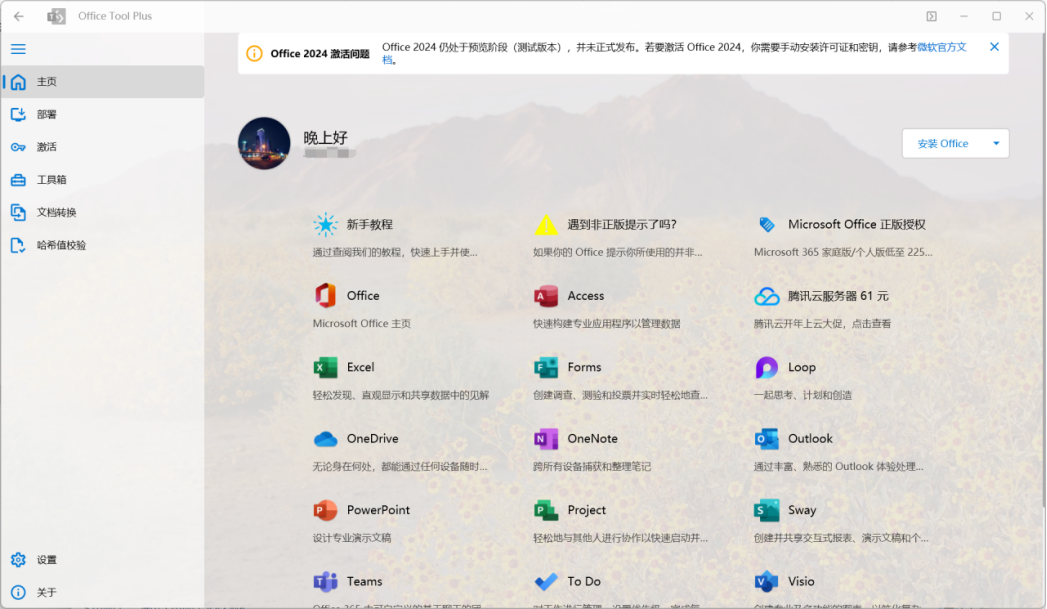1047x609 pixels.
Task: Click the Microsoft Office 主页 description
Action: pos(362,324)
